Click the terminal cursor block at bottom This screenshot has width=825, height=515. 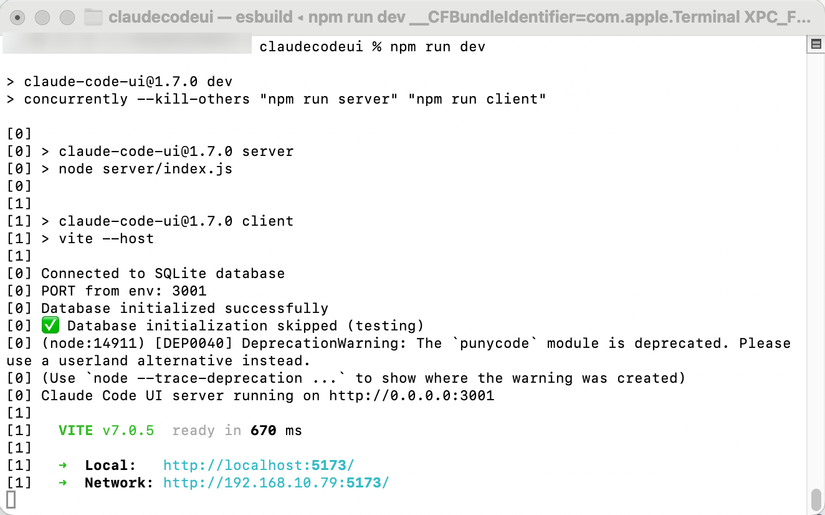11,500
